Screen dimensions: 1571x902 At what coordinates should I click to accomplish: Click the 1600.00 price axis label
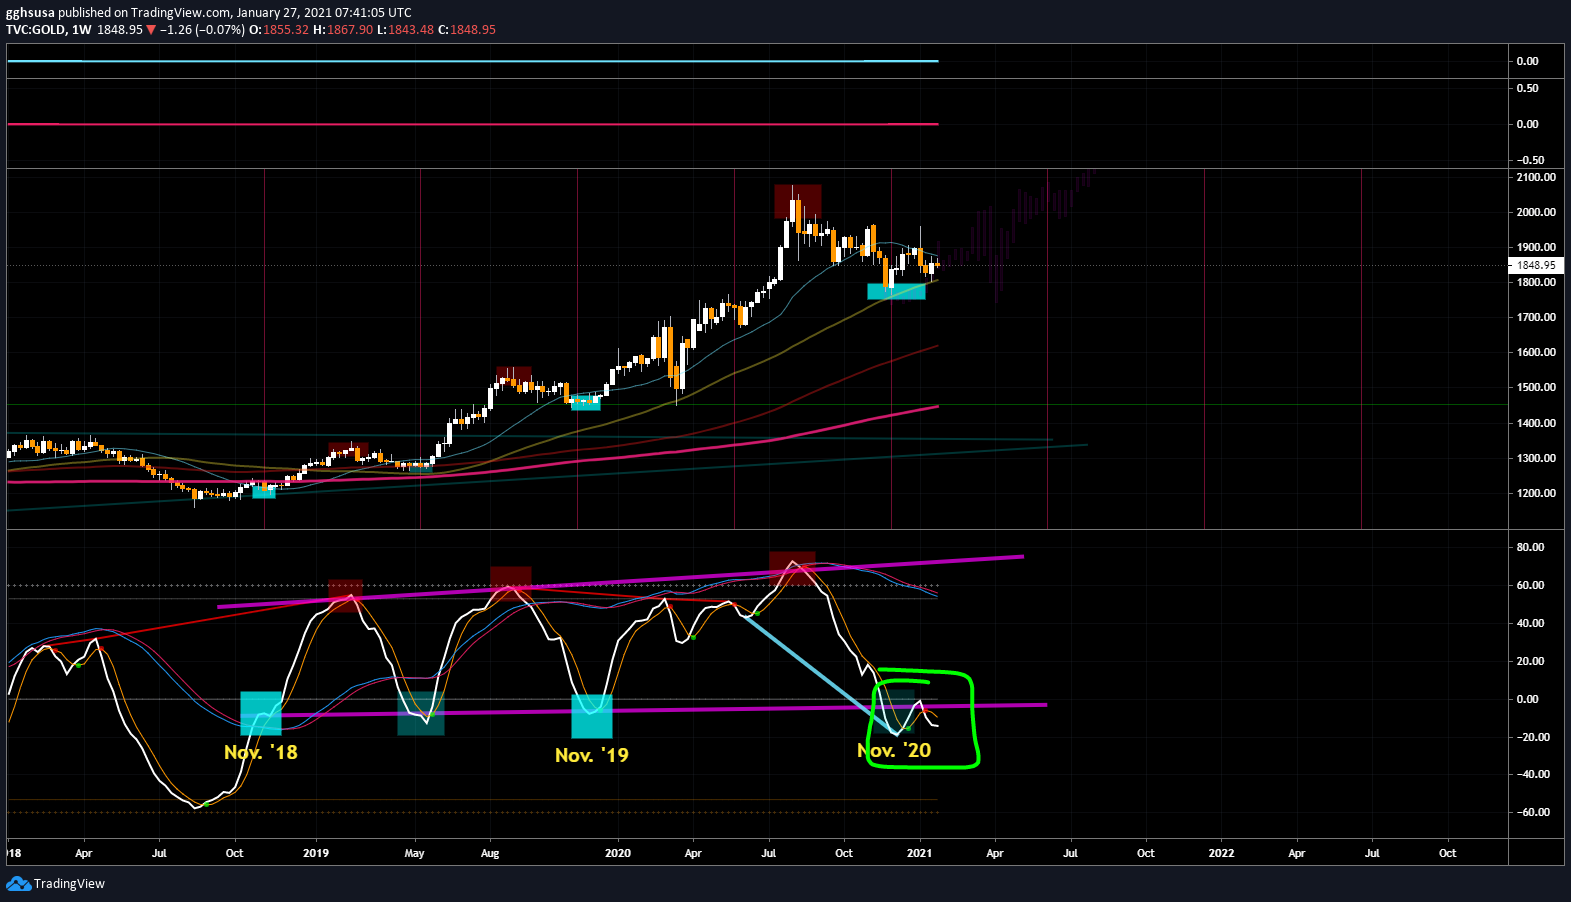(x=1536, y=352)
